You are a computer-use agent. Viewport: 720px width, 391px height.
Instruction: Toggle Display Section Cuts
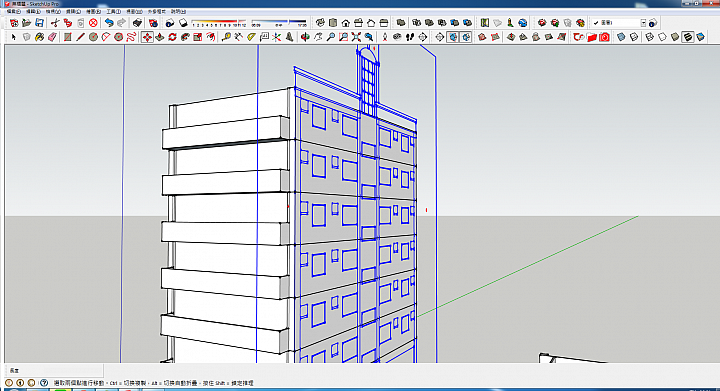pos(466,37)
